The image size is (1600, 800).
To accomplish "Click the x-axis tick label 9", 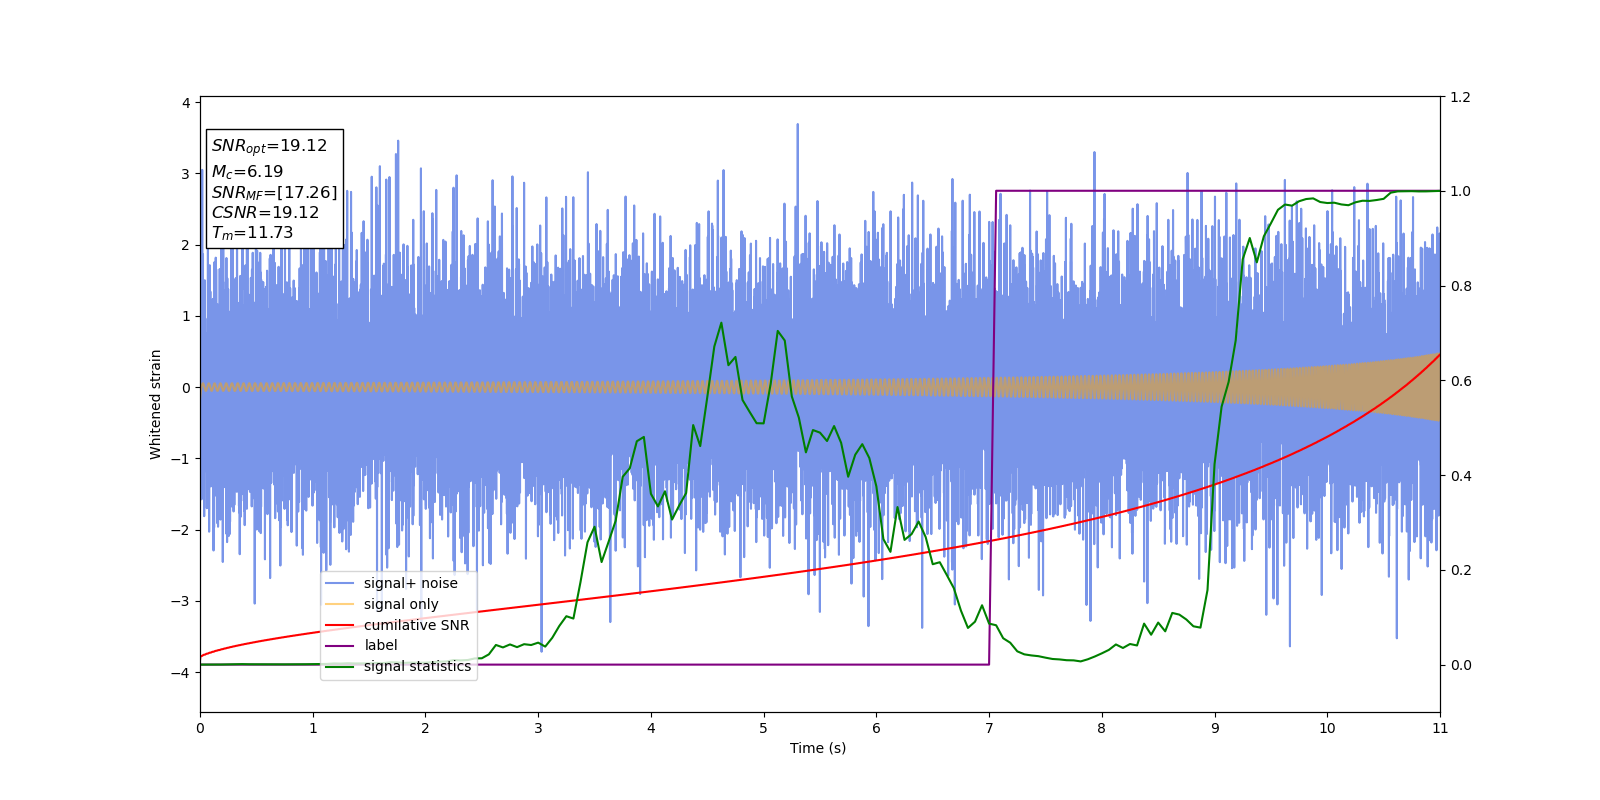I will click(1215, 728).
